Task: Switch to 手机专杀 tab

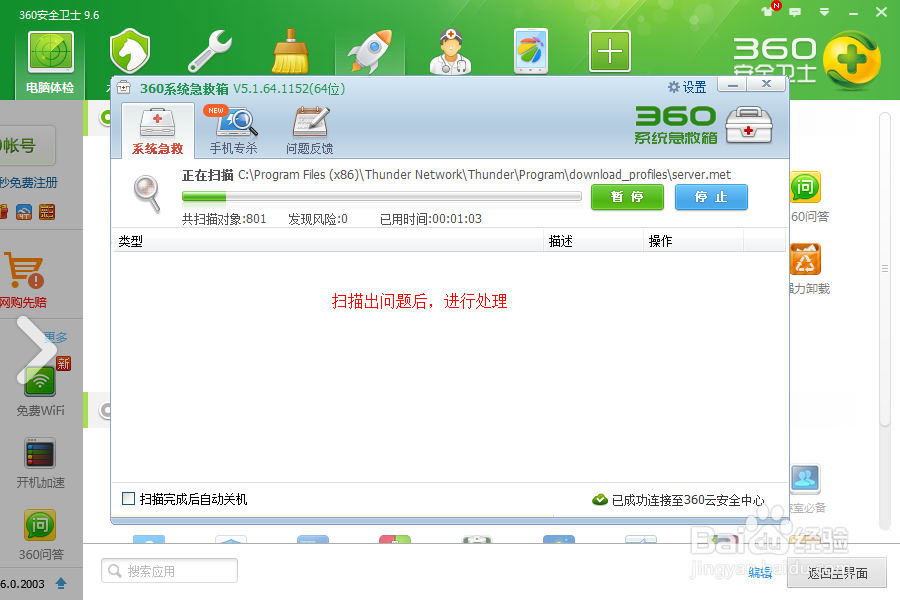Action: (234, 131)
